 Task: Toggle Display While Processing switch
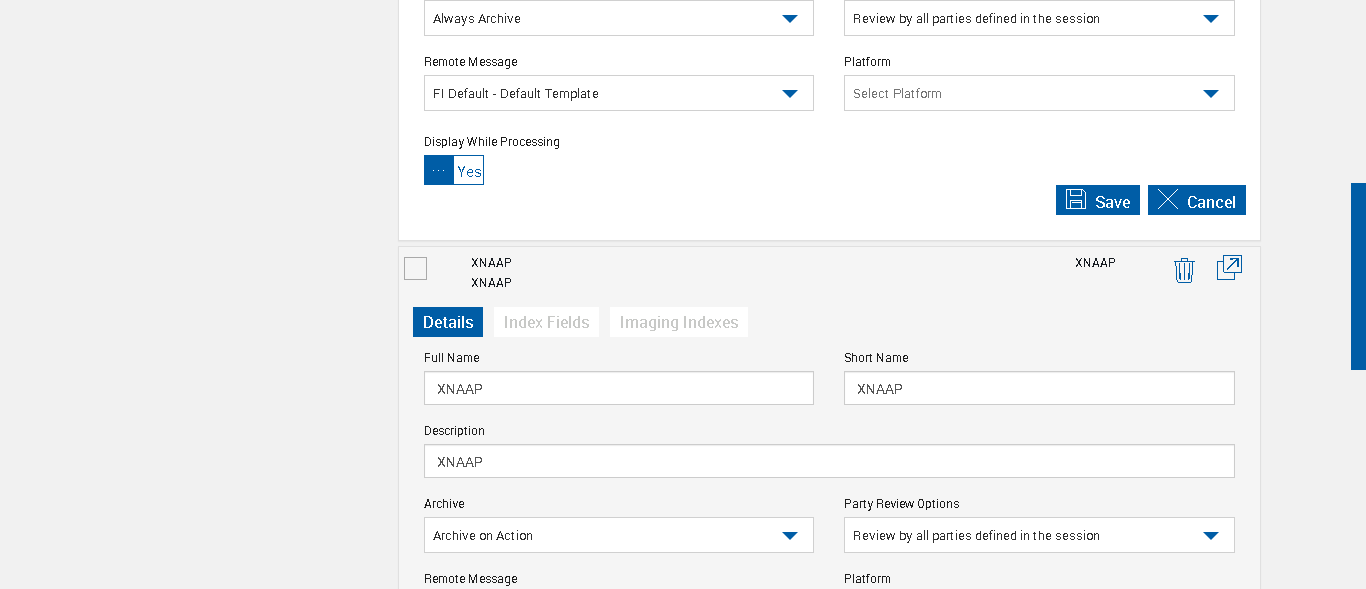(x=454, y=171)
